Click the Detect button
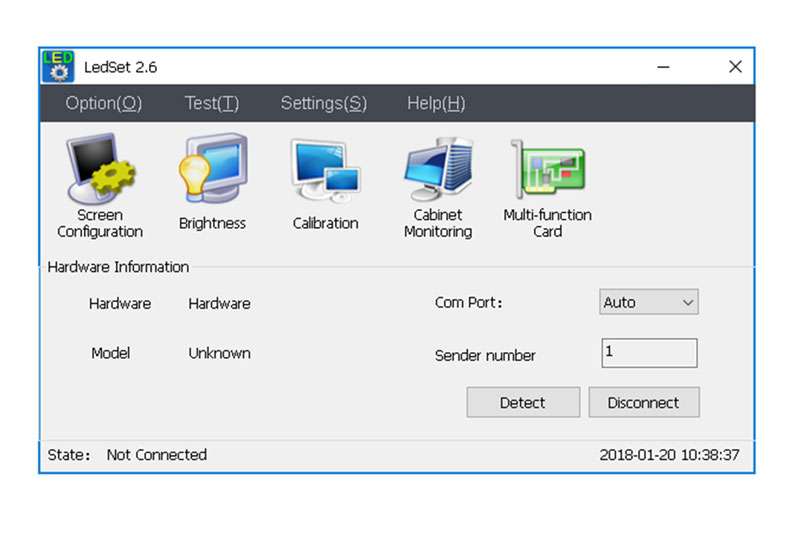 click(x=523, y=402)
